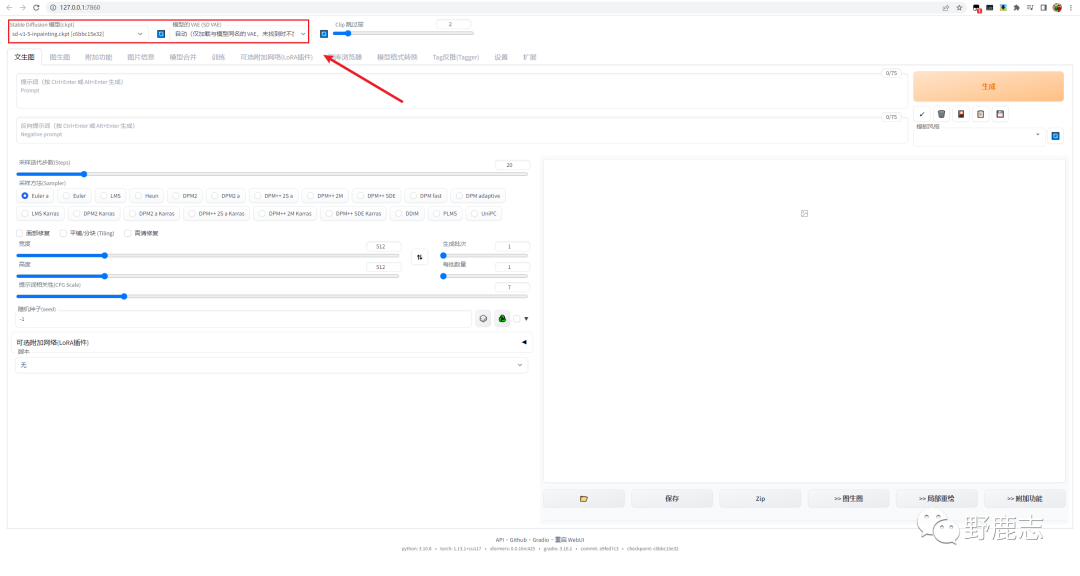Select the PLMS sampler
The image size is (1080, 576).
pyautogui.click(x=444, y=214)
